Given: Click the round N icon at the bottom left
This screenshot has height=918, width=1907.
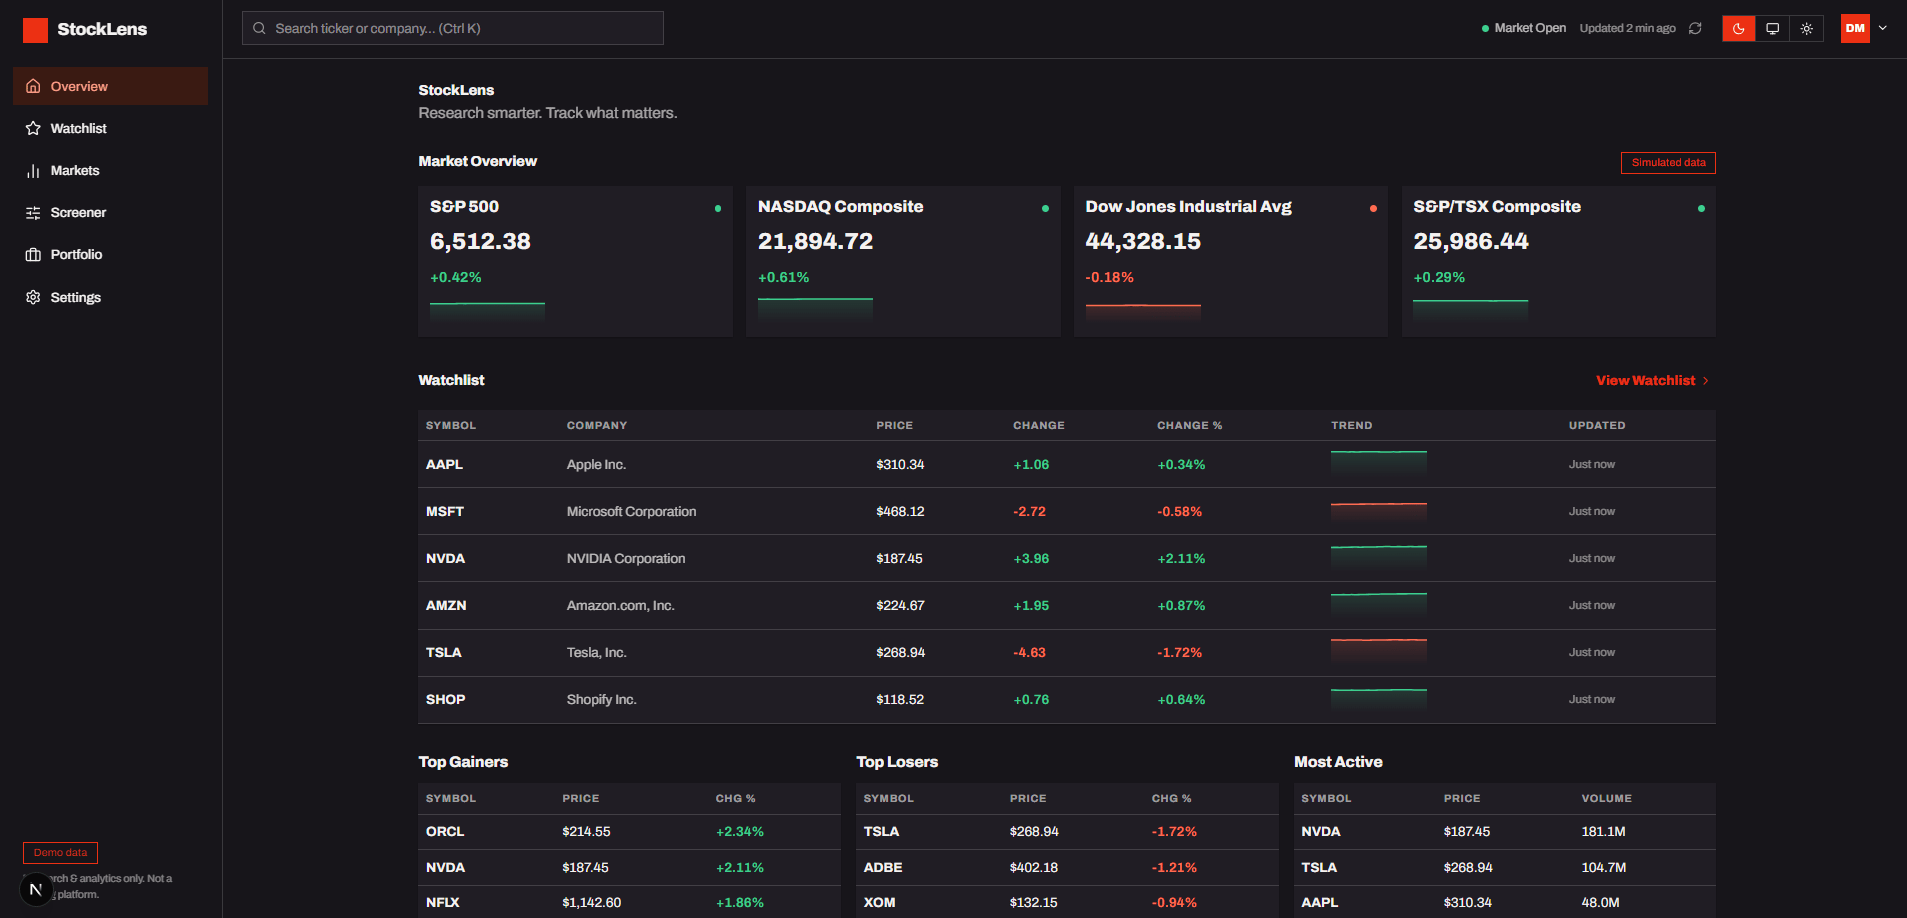Looking at the screenshot, I should coord(36,889).
